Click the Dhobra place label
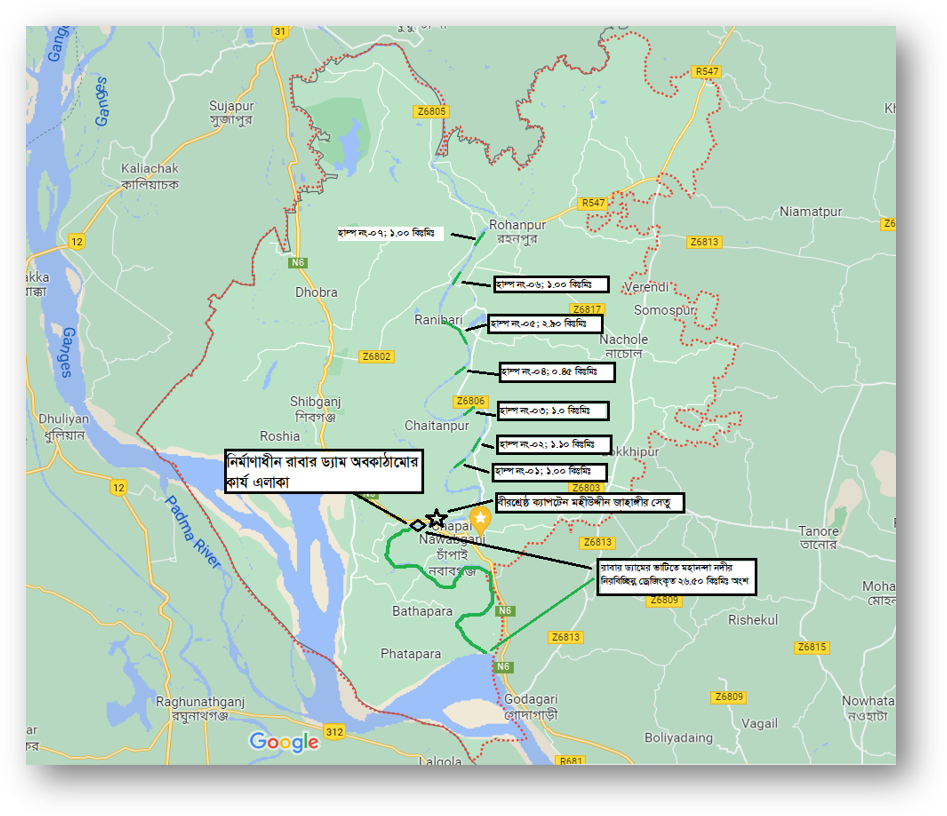 click(316, 292)
